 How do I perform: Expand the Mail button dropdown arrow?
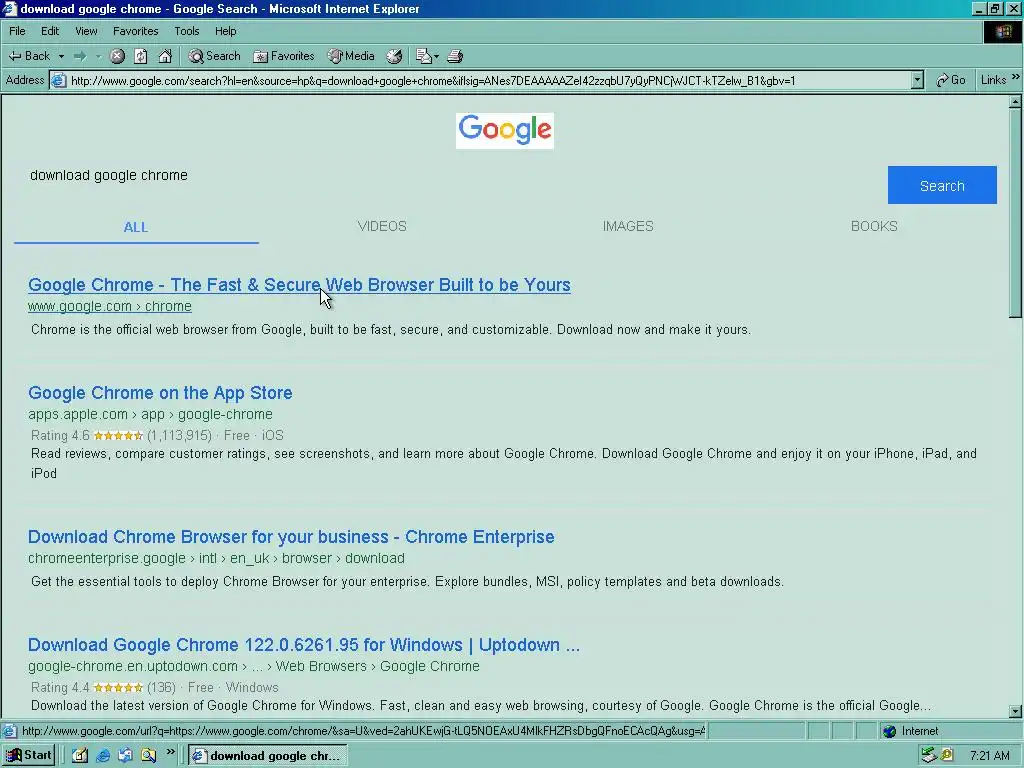click(x=436, y=56)
